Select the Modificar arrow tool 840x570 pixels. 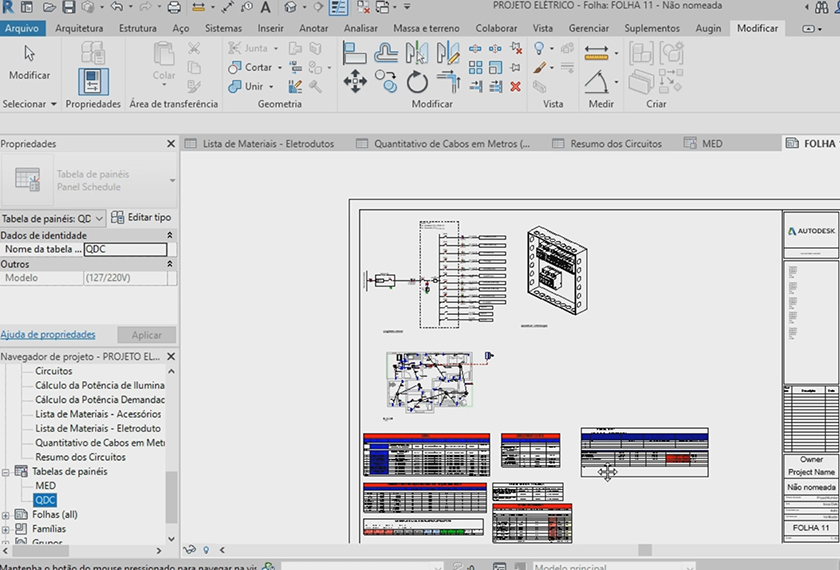pyautogui.click(x=29, y=55)
